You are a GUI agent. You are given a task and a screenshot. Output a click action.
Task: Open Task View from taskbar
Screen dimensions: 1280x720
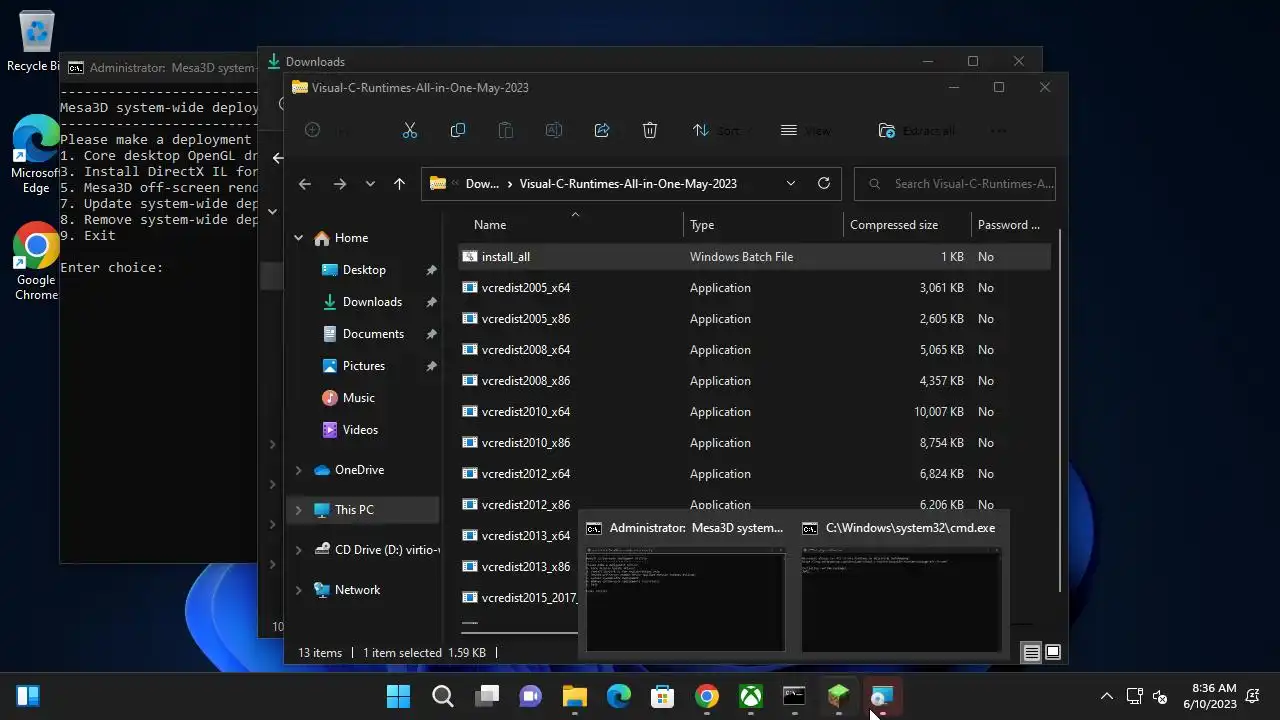[487, 696]
